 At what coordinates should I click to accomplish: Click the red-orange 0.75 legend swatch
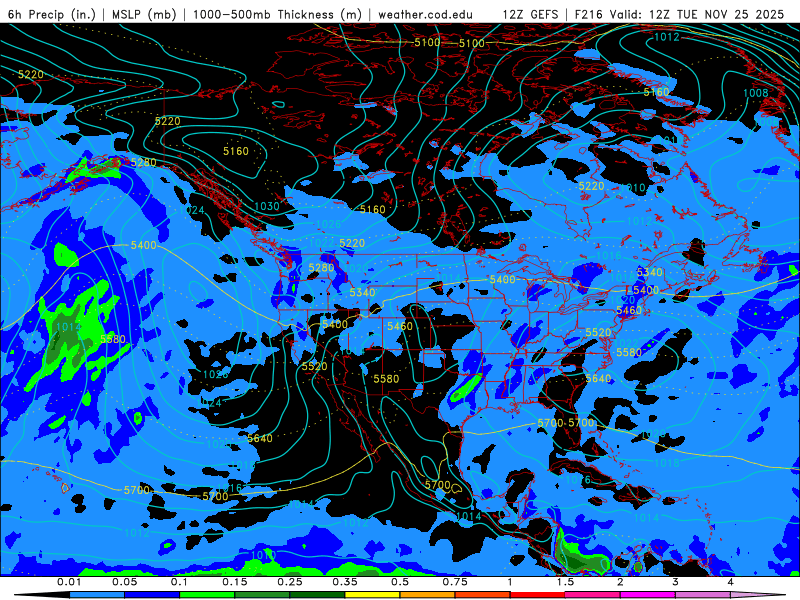pos(483,595)
